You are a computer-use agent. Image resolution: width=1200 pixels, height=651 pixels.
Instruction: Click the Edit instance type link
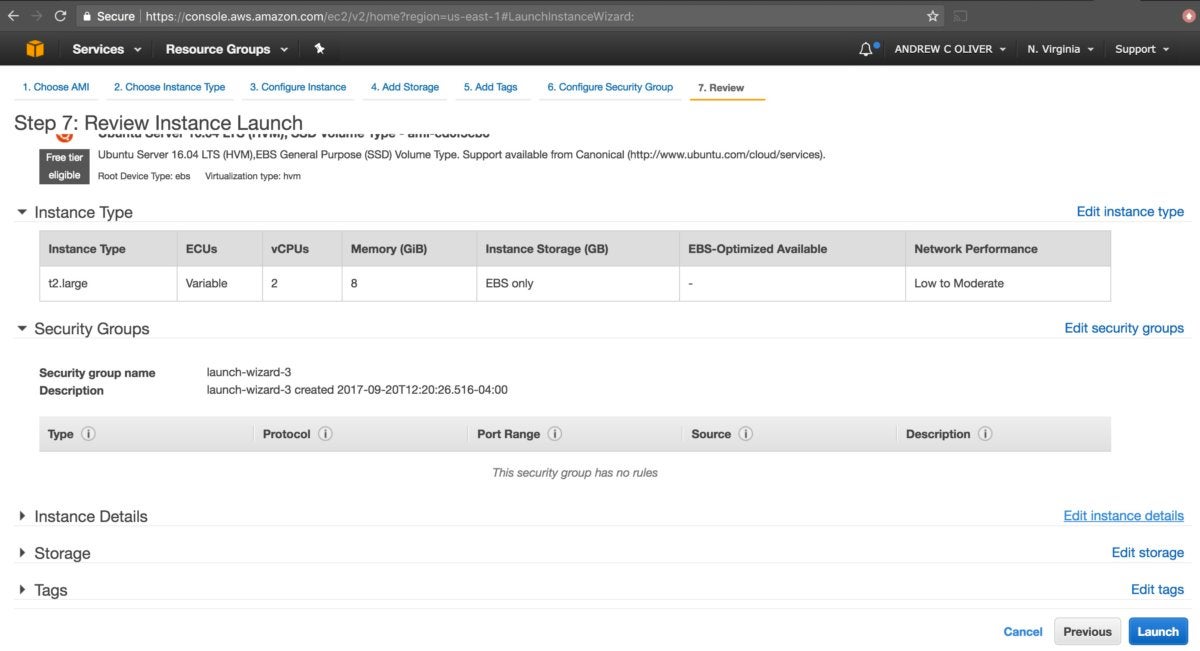(x=1130, y=211)
